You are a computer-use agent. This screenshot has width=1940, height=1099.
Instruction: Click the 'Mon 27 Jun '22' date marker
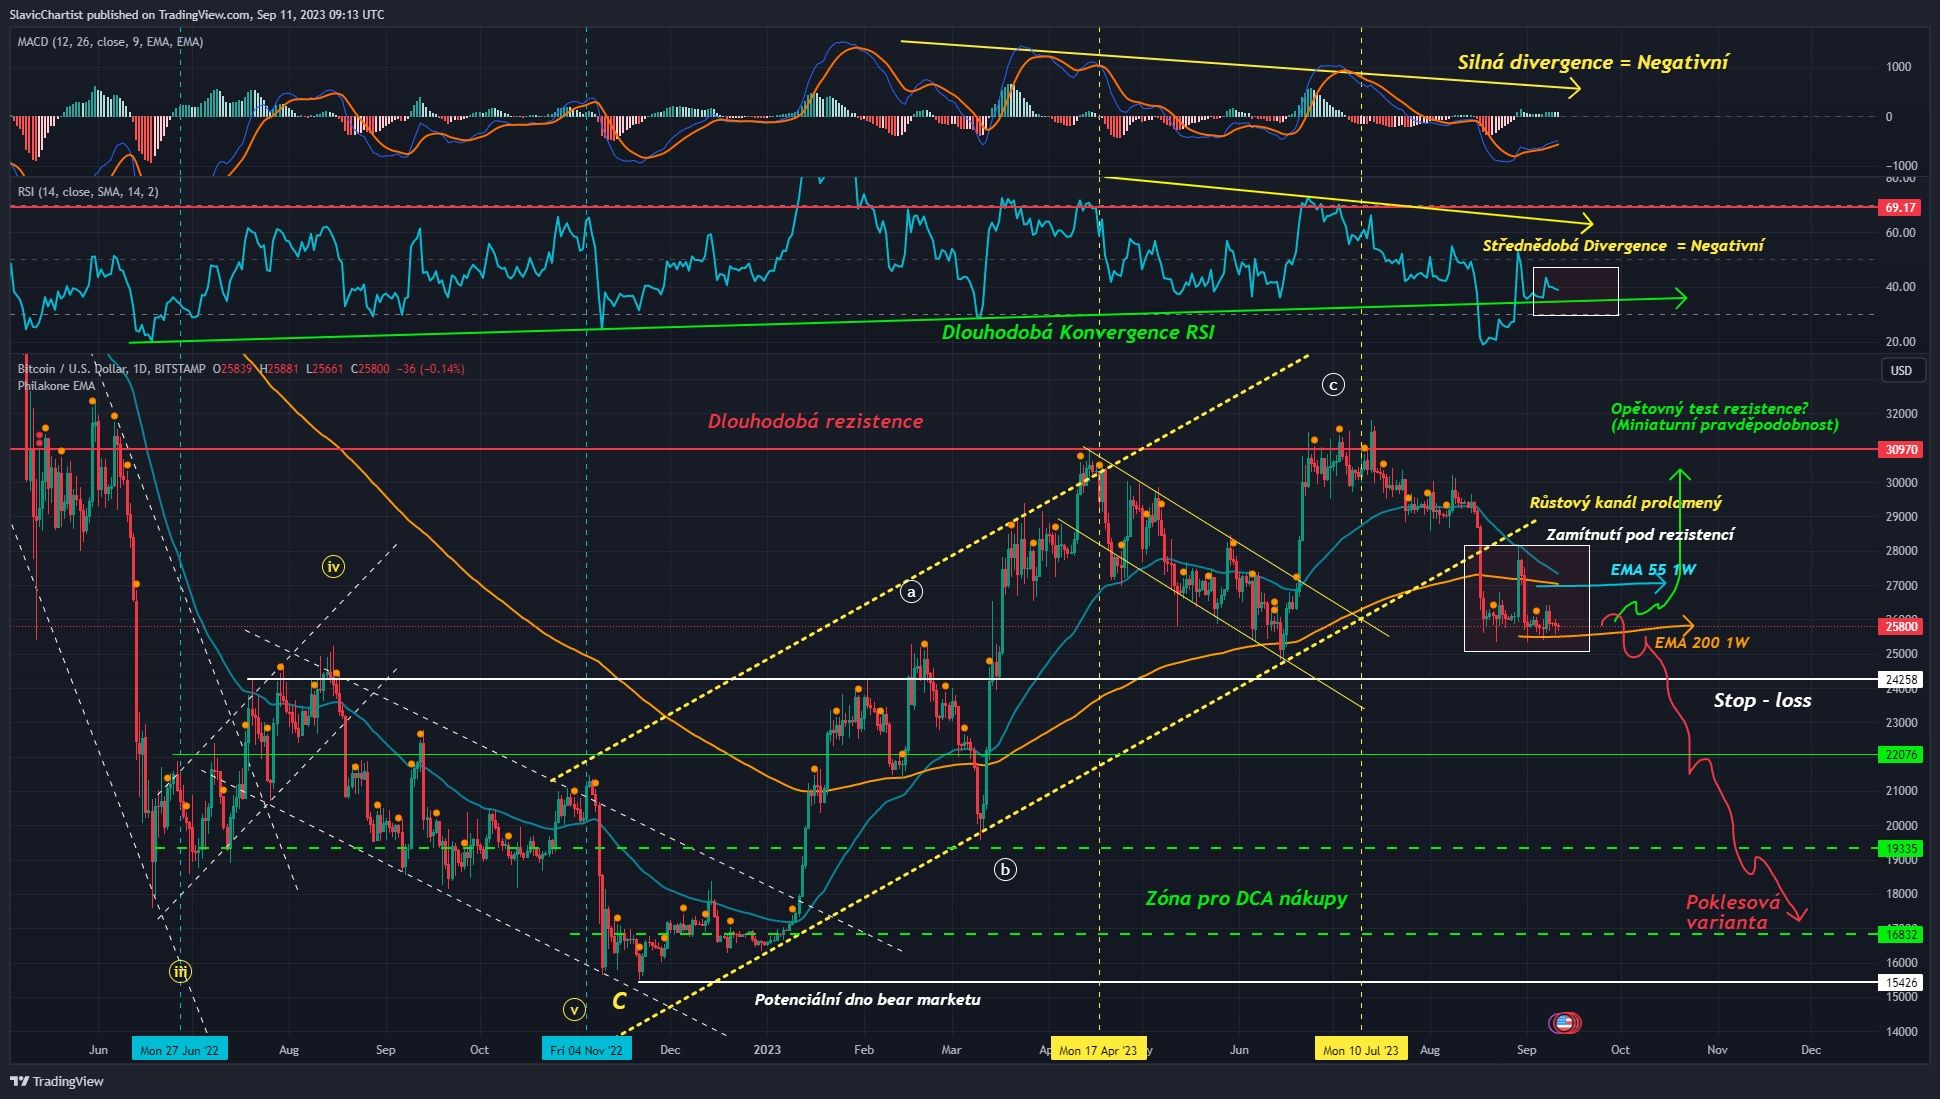pyautogui.click(x=179, y=1050)
